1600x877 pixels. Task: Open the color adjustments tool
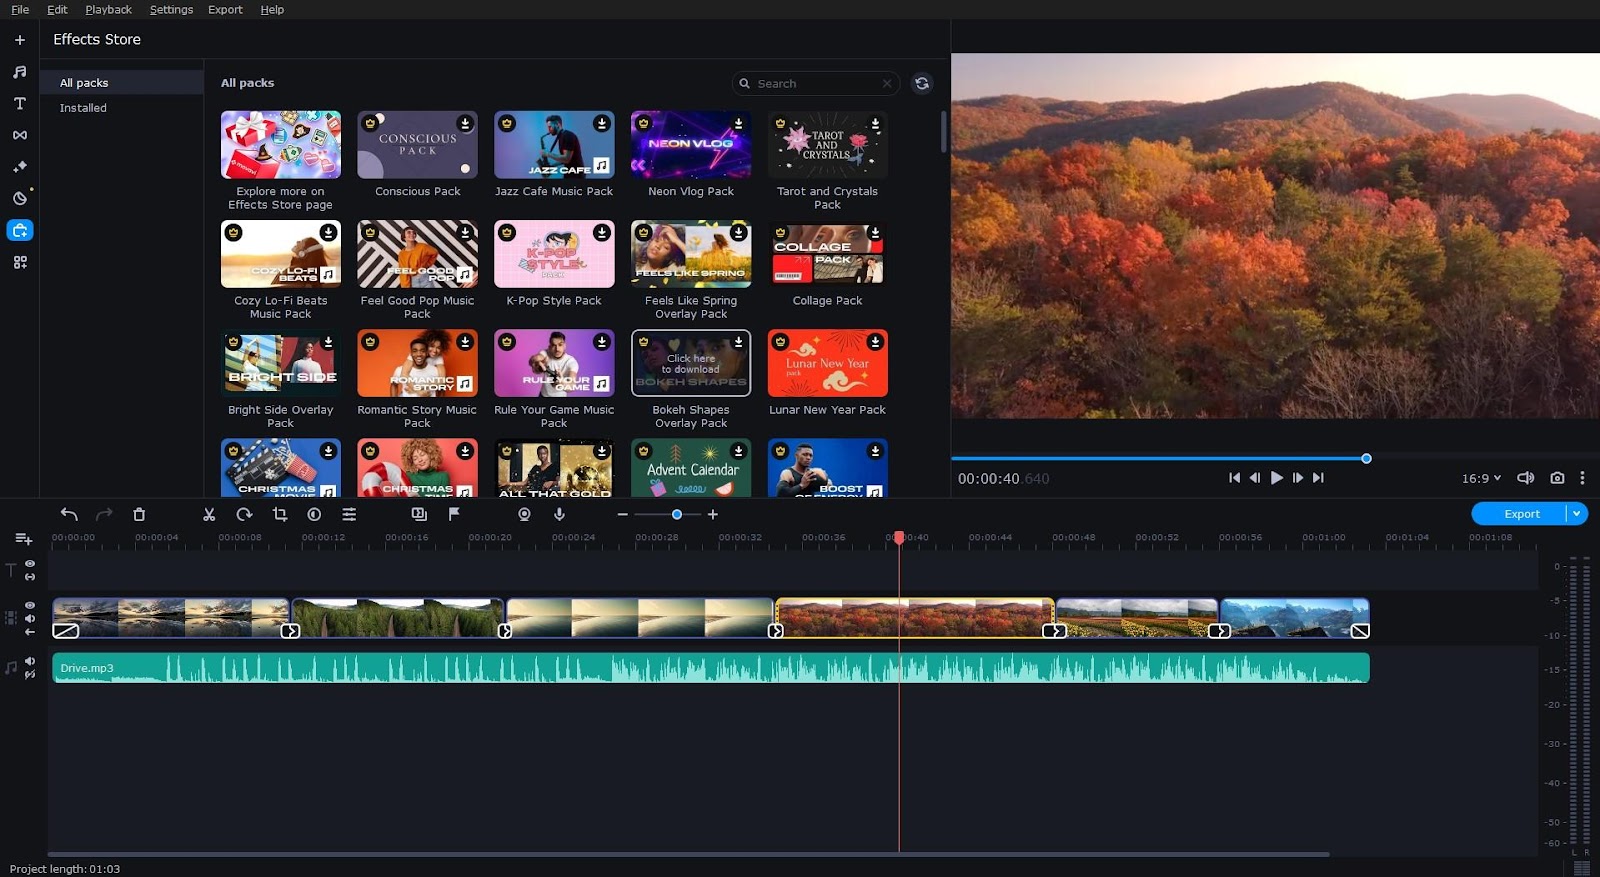click(314, 514)
